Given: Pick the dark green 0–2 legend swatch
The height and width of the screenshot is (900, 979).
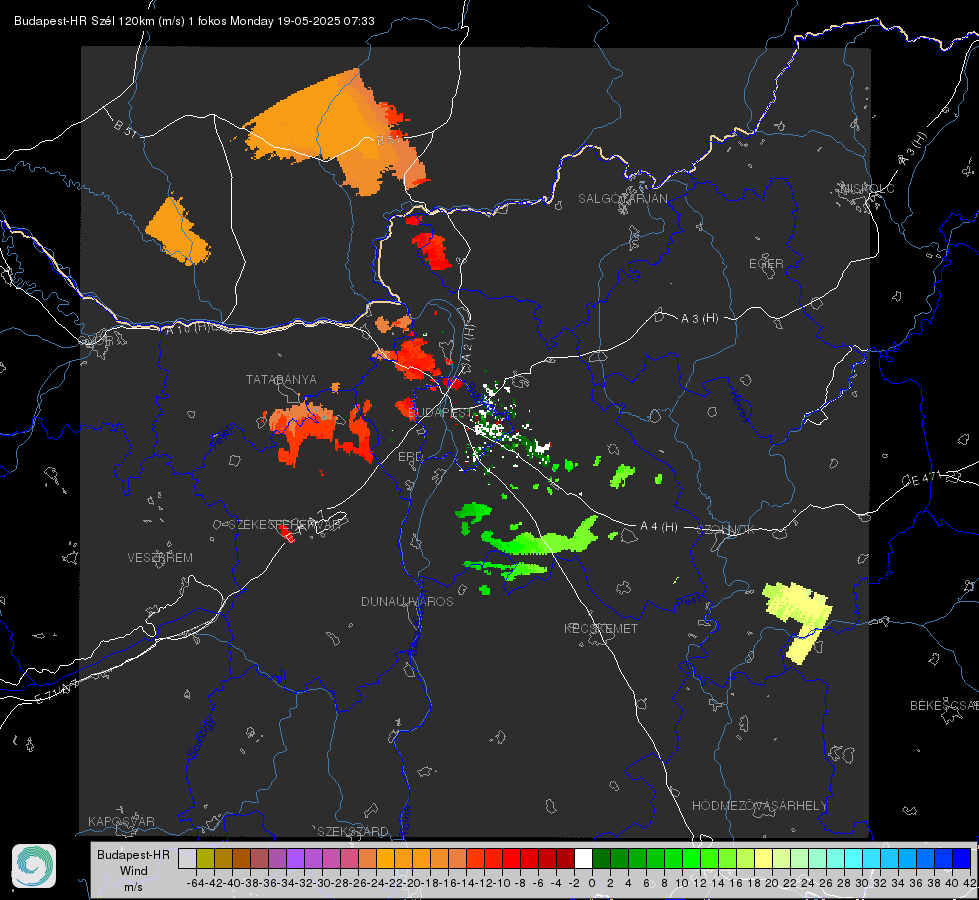Looking at the screenshot, I should pyautogui.click(x=601, y=858).
